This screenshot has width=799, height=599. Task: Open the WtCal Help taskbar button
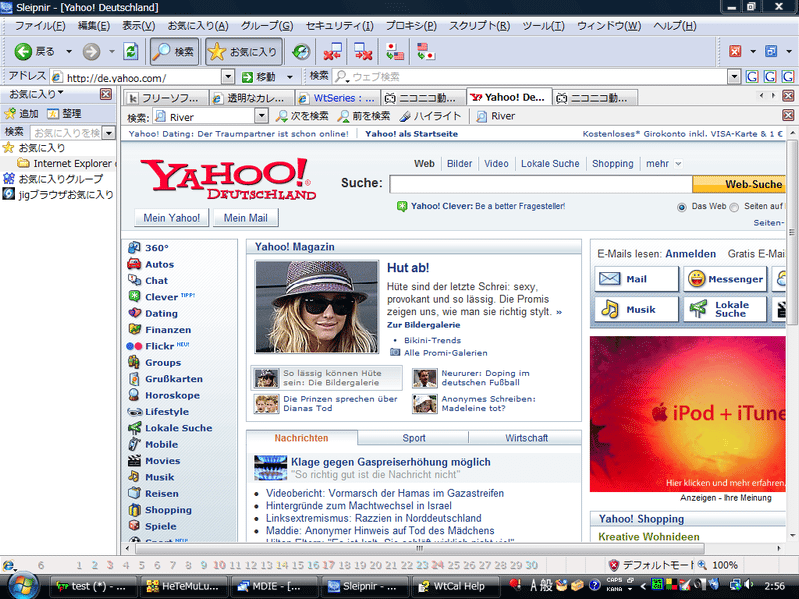tap(456, 586)
